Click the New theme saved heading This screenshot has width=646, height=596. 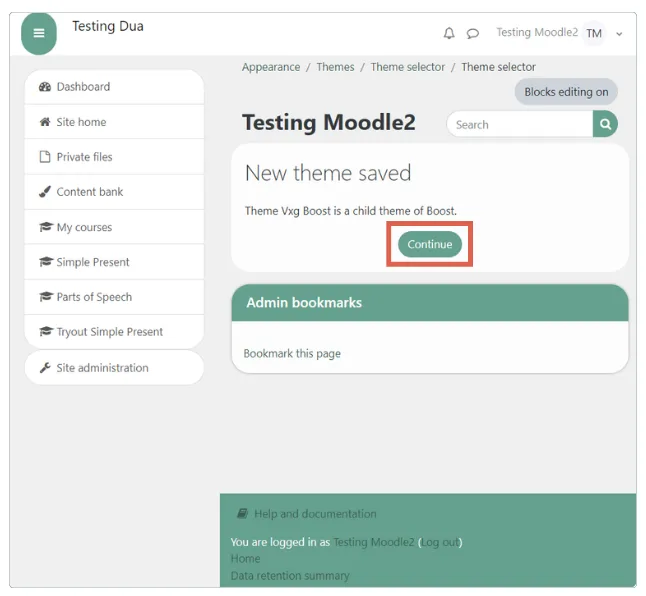328,173
